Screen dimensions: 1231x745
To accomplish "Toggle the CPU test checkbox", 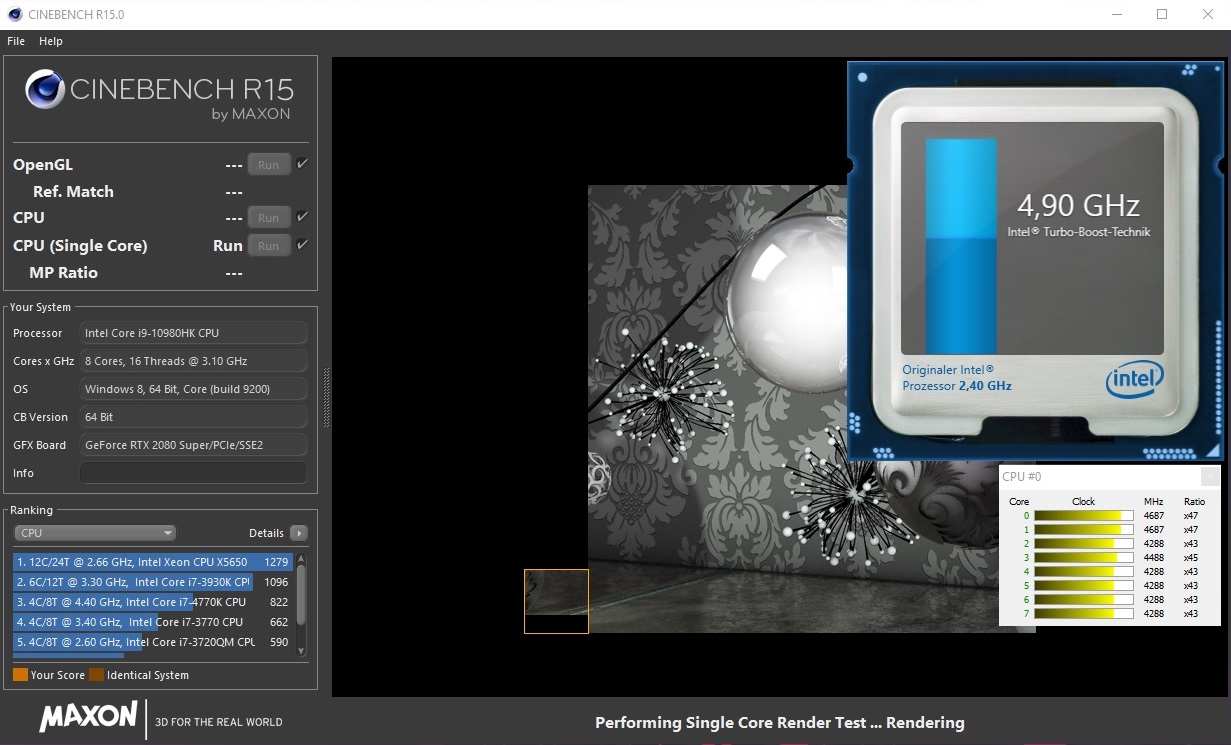I will 302,216.
